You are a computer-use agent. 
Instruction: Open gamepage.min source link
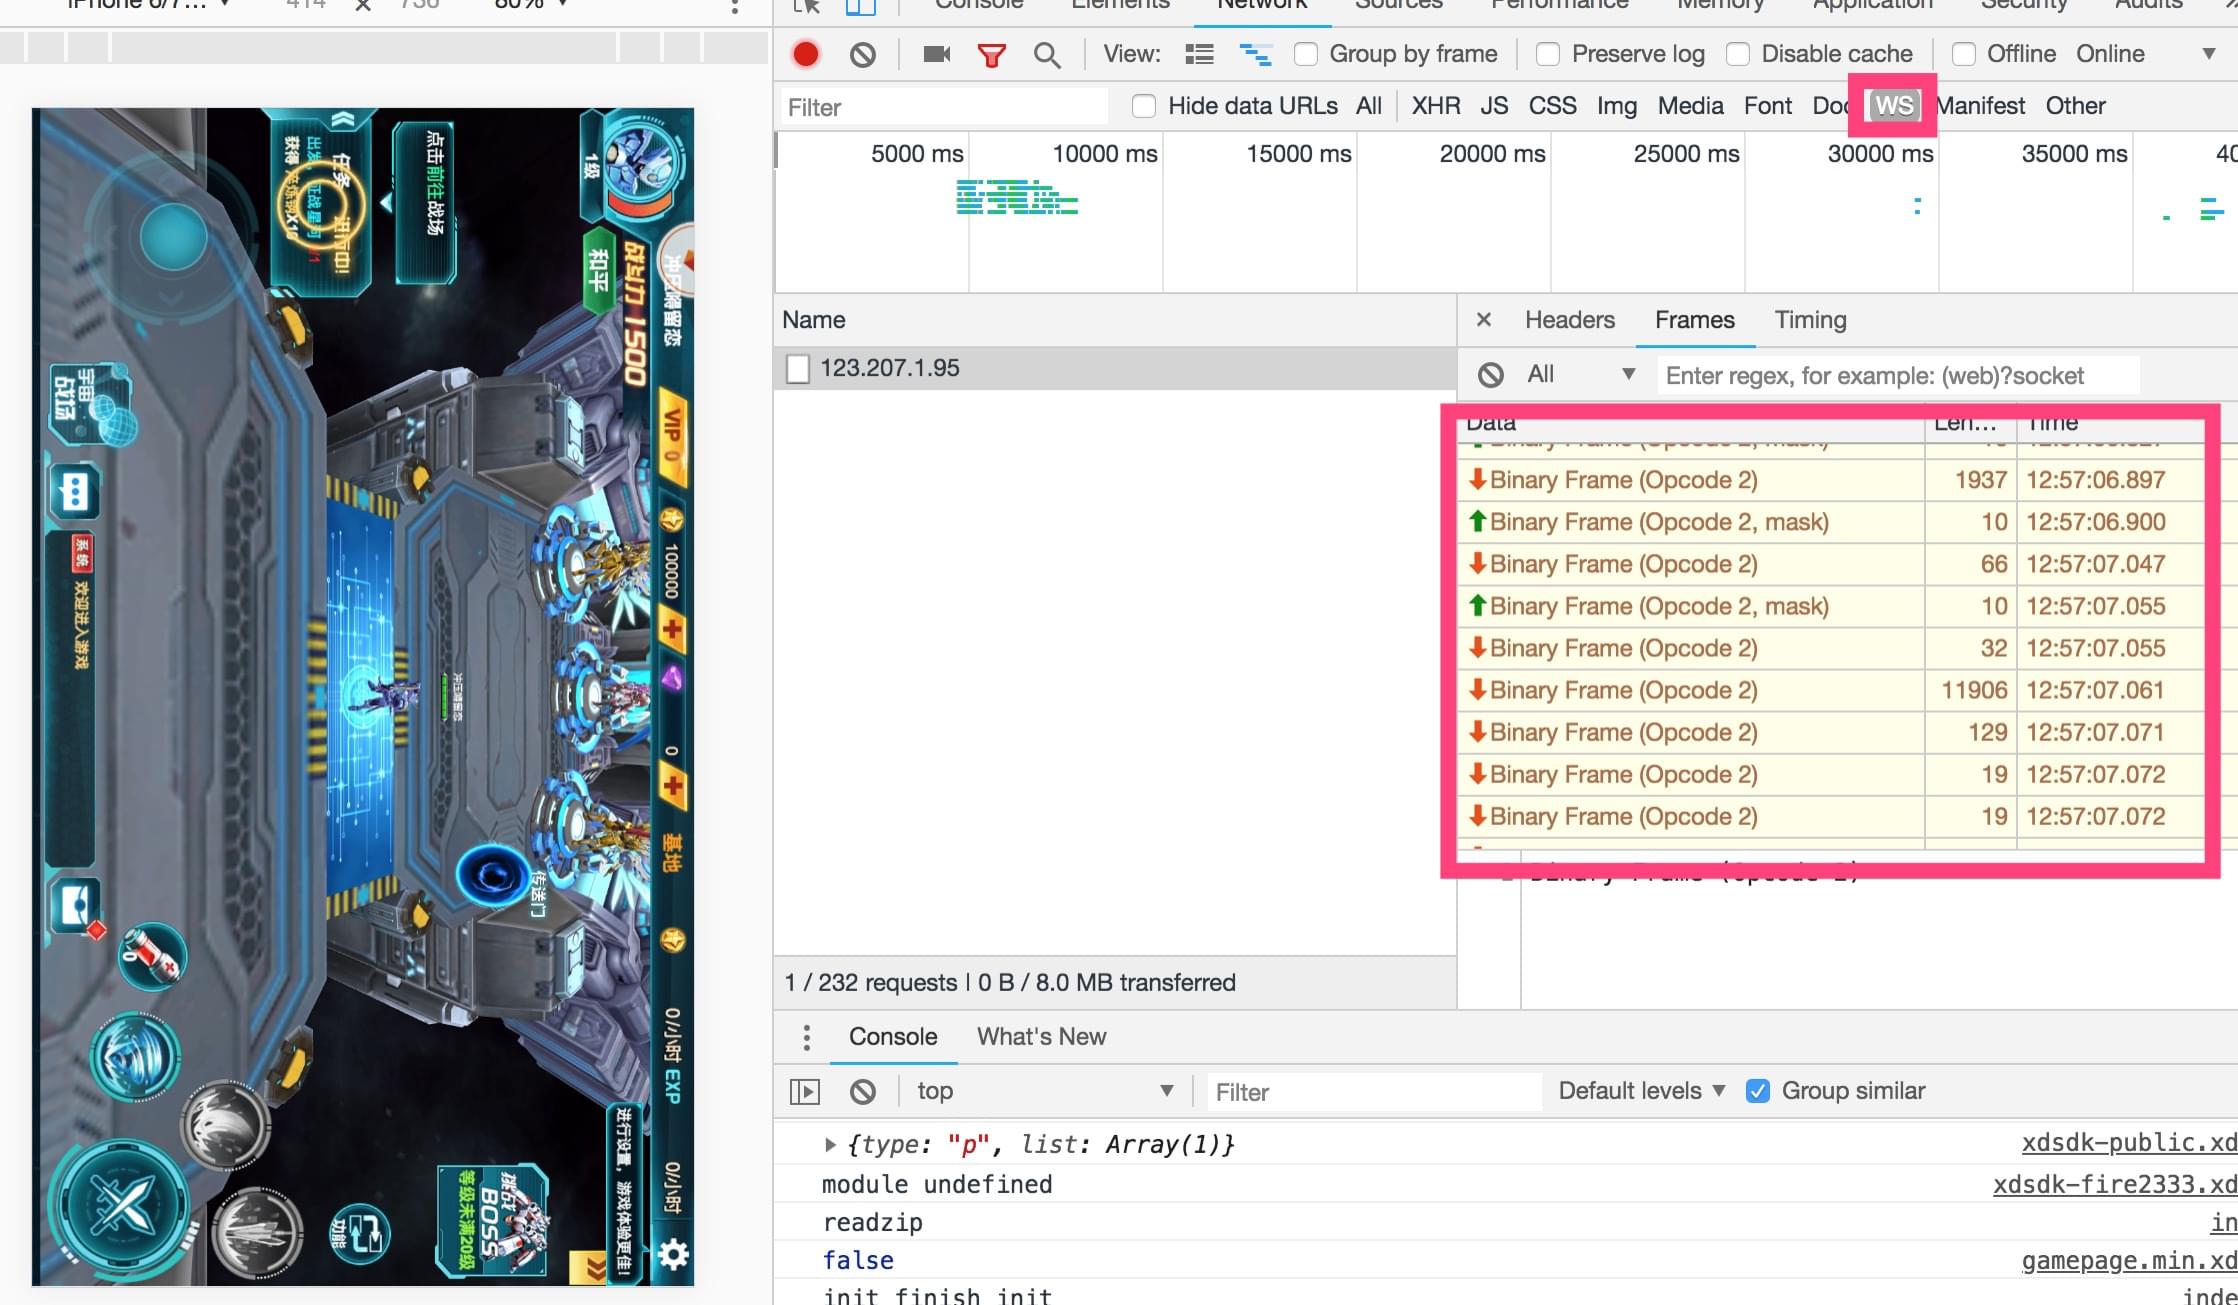click(2129, 1261)
